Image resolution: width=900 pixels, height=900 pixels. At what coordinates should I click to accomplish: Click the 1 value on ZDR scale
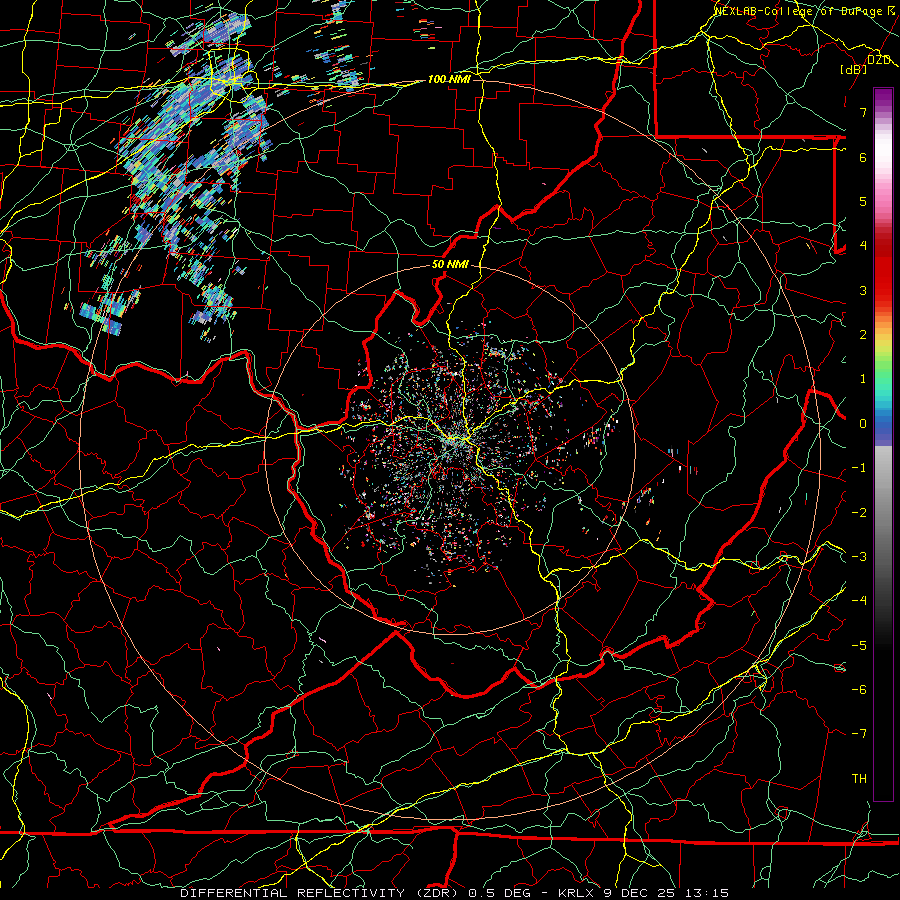click(x=863, y=379)
